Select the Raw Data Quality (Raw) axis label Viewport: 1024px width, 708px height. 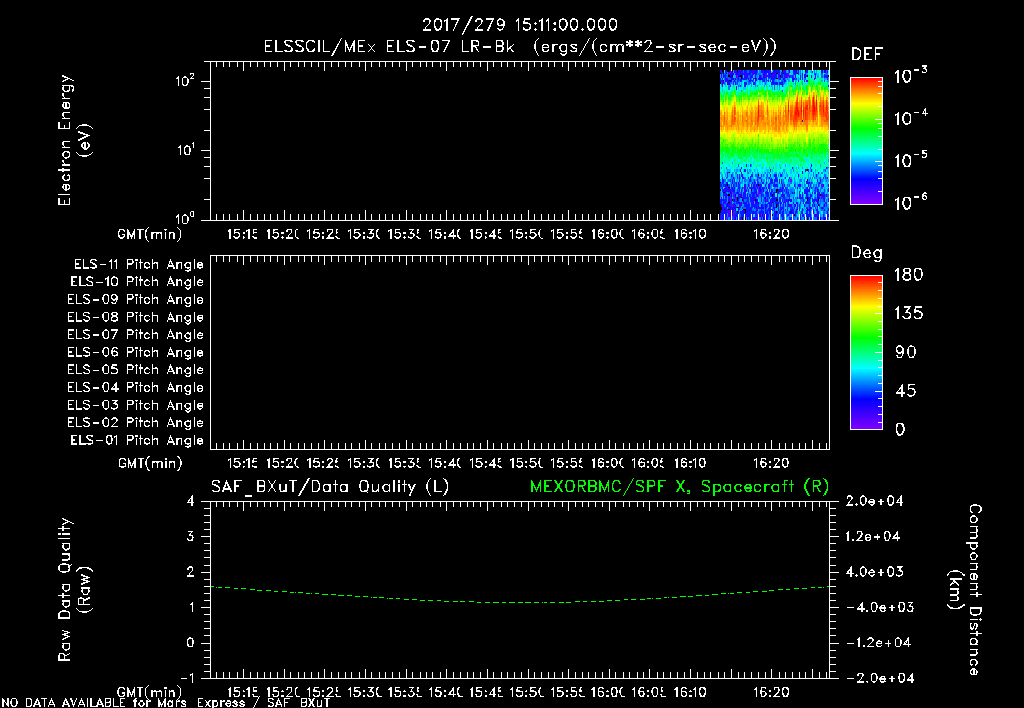pos(74,589)
